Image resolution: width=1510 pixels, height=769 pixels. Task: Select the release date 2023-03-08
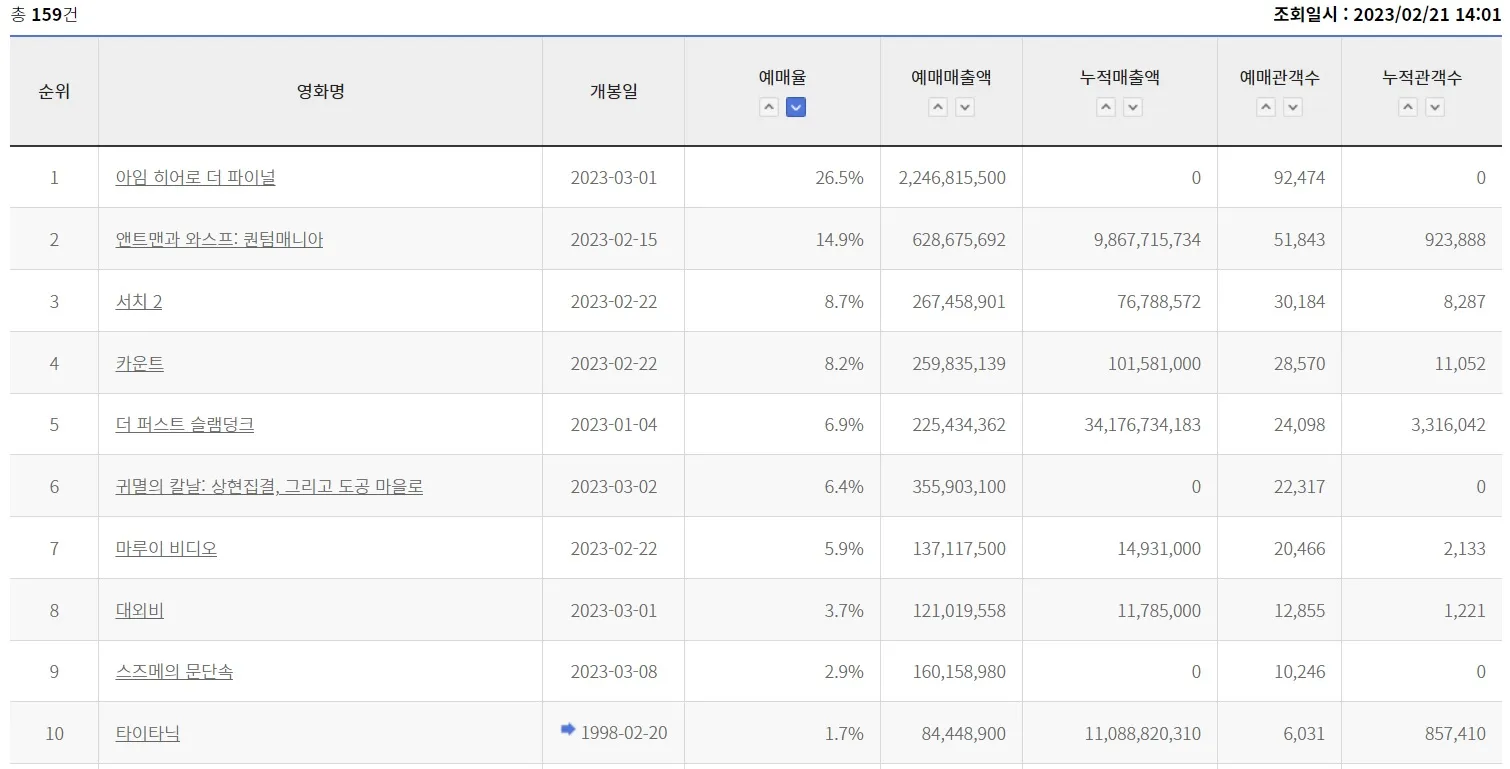614,672
